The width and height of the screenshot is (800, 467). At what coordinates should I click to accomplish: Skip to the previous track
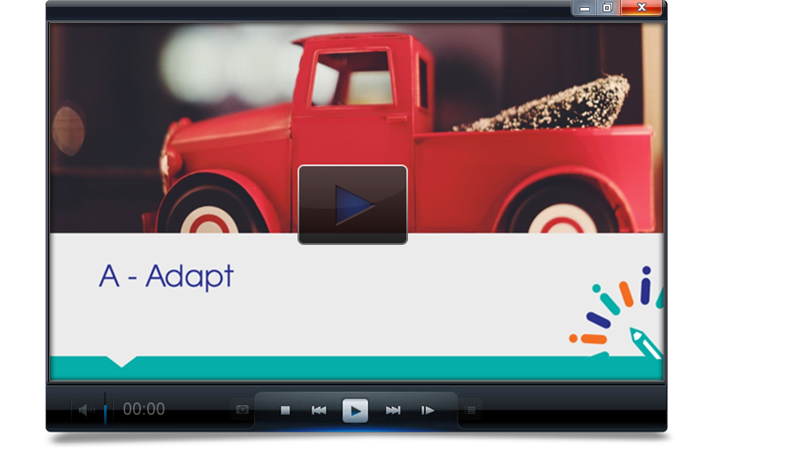pyautogui.click(x=319, y=410)
